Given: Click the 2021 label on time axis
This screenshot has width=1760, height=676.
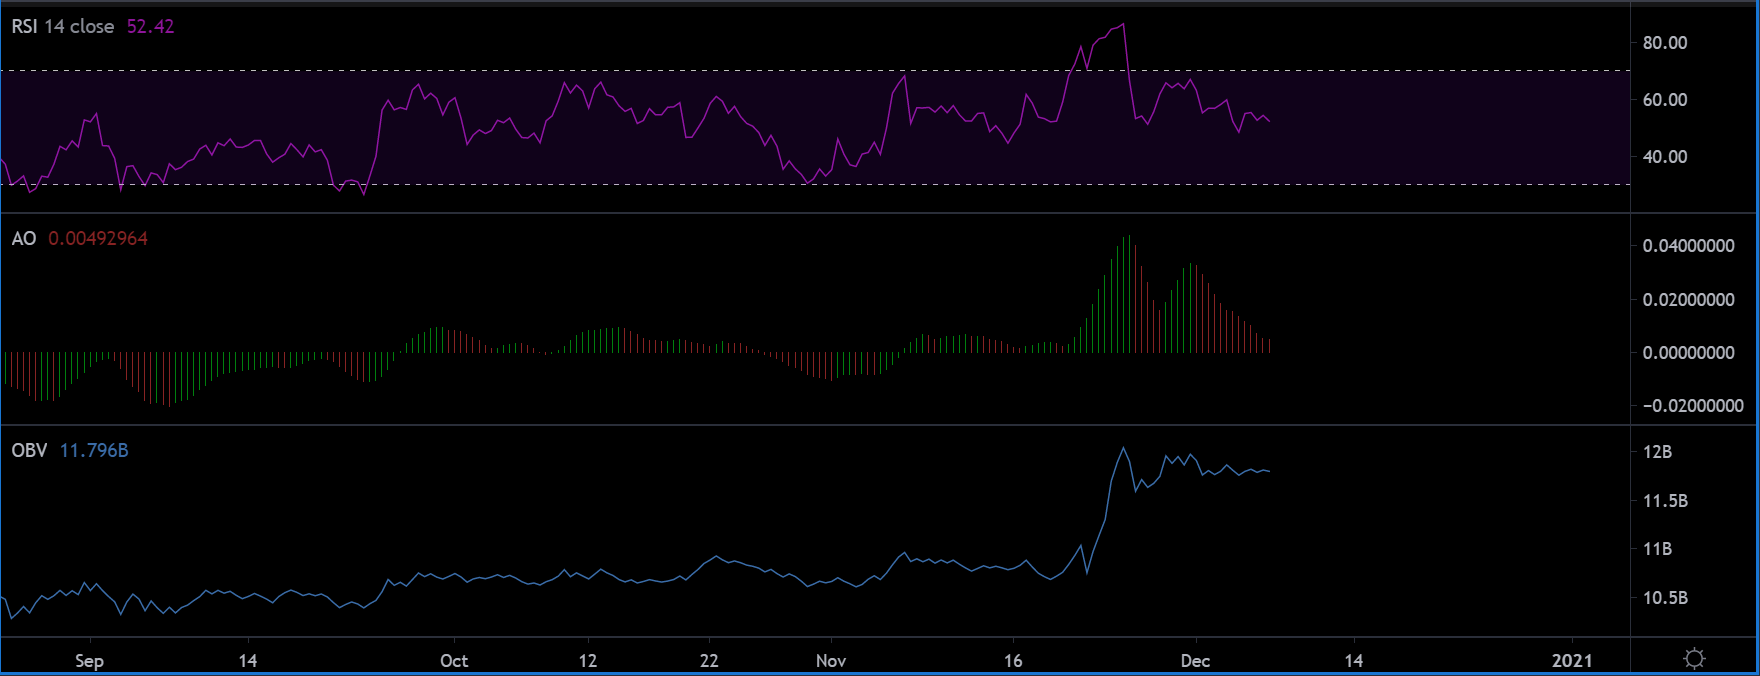Looking at the screenshot, I should point(1571,661).
